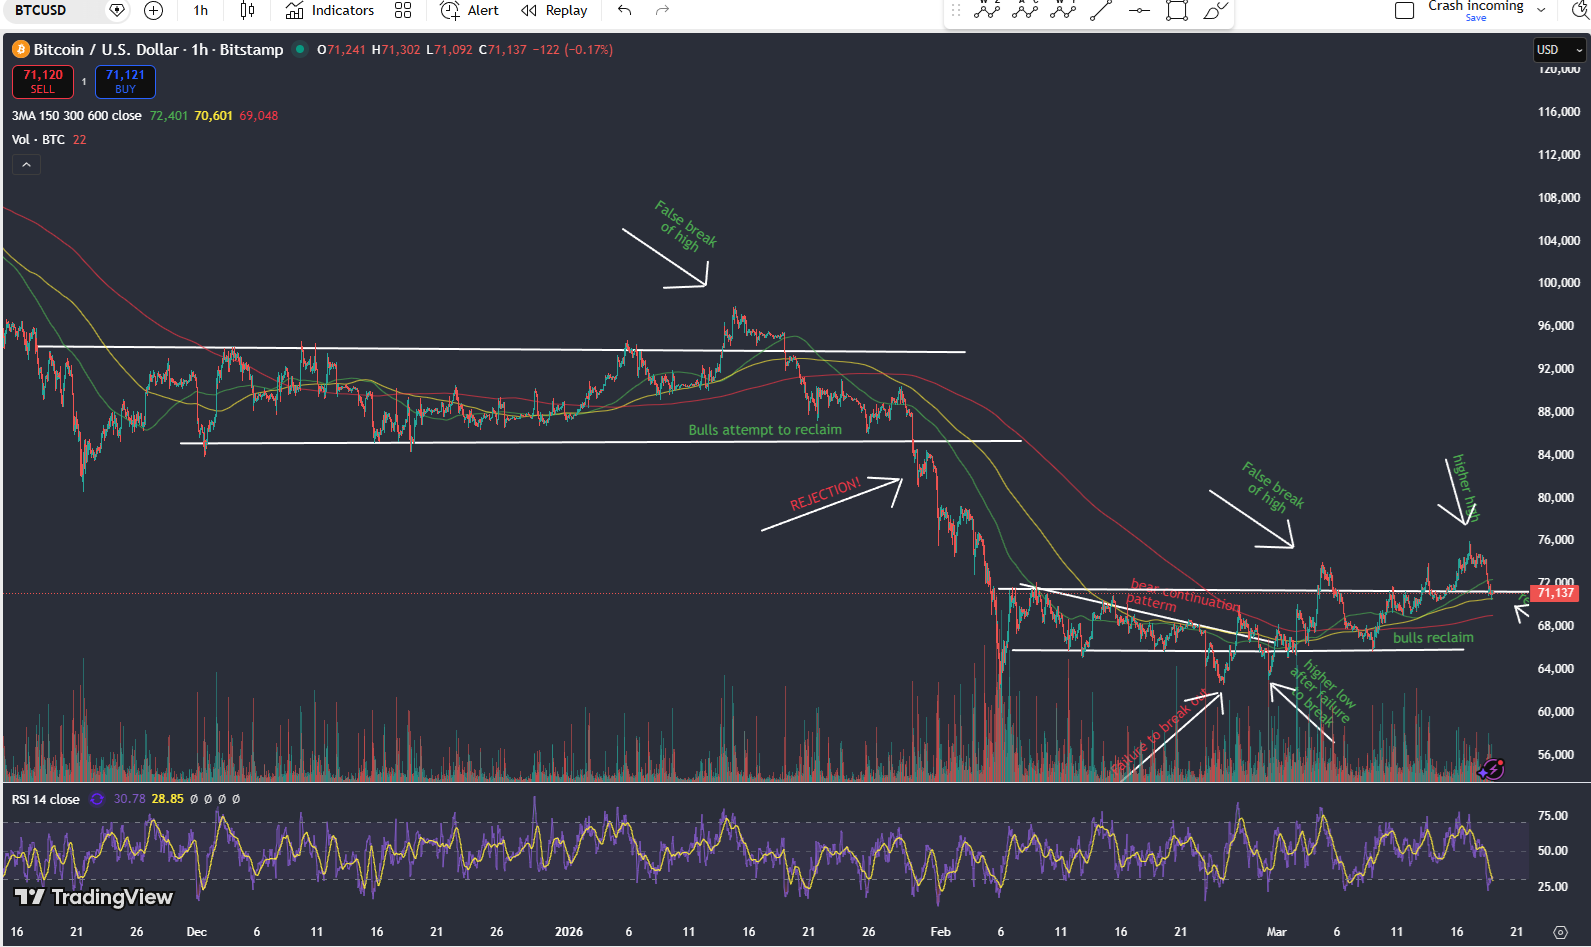Open the candlestick chart style menu

click(x=247, y=10)
